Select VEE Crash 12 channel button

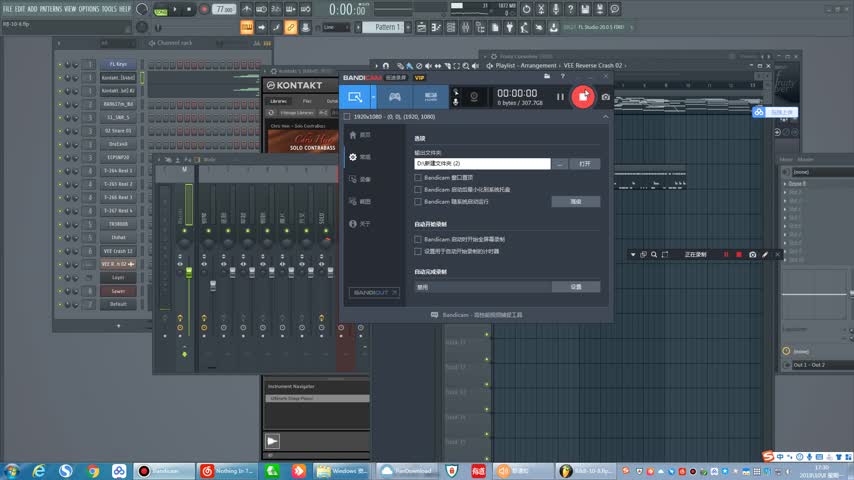118,251
